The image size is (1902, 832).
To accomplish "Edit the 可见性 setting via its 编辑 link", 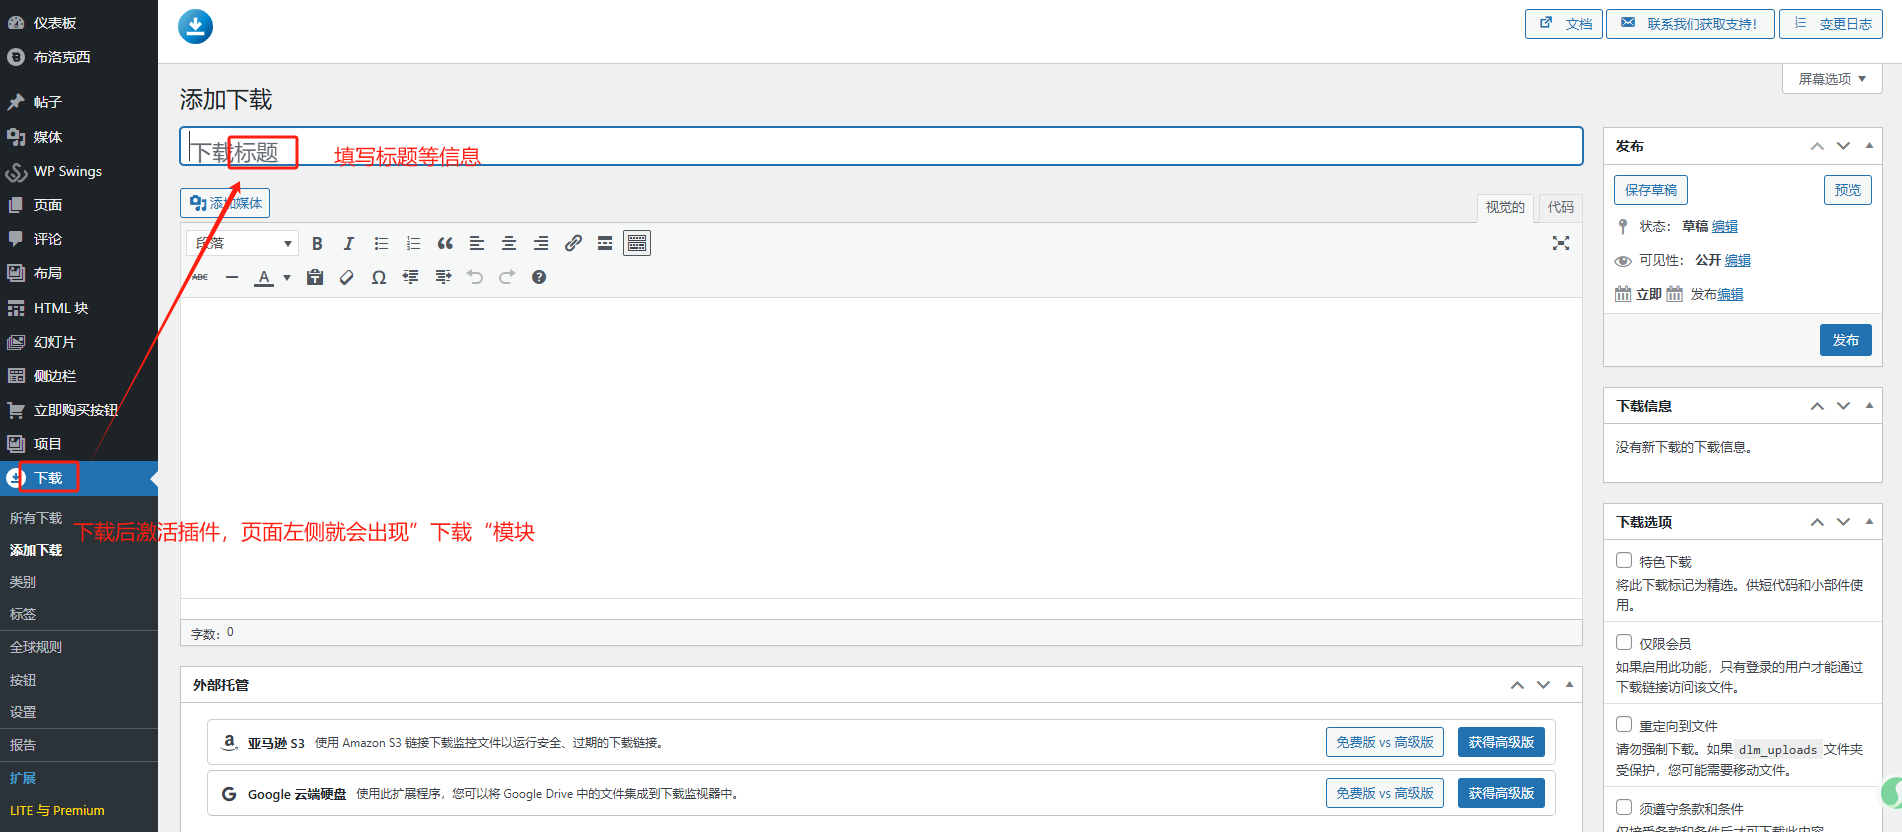I will point(1738,260).
